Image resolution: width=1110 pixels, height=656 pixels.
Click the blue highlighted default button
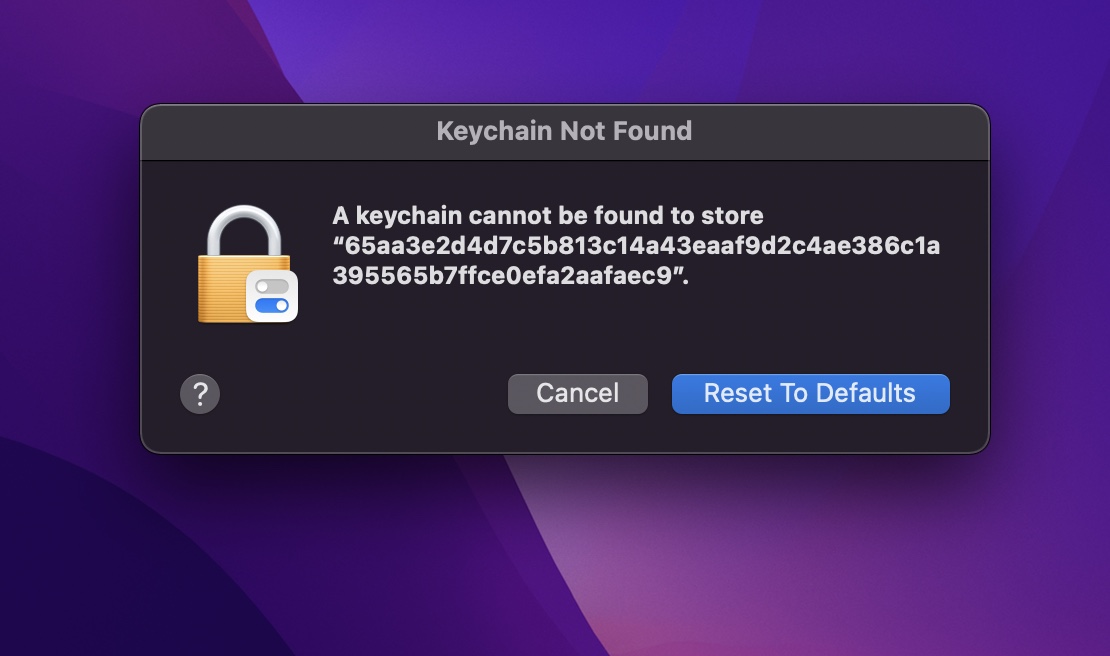click(x=810, y=393)
